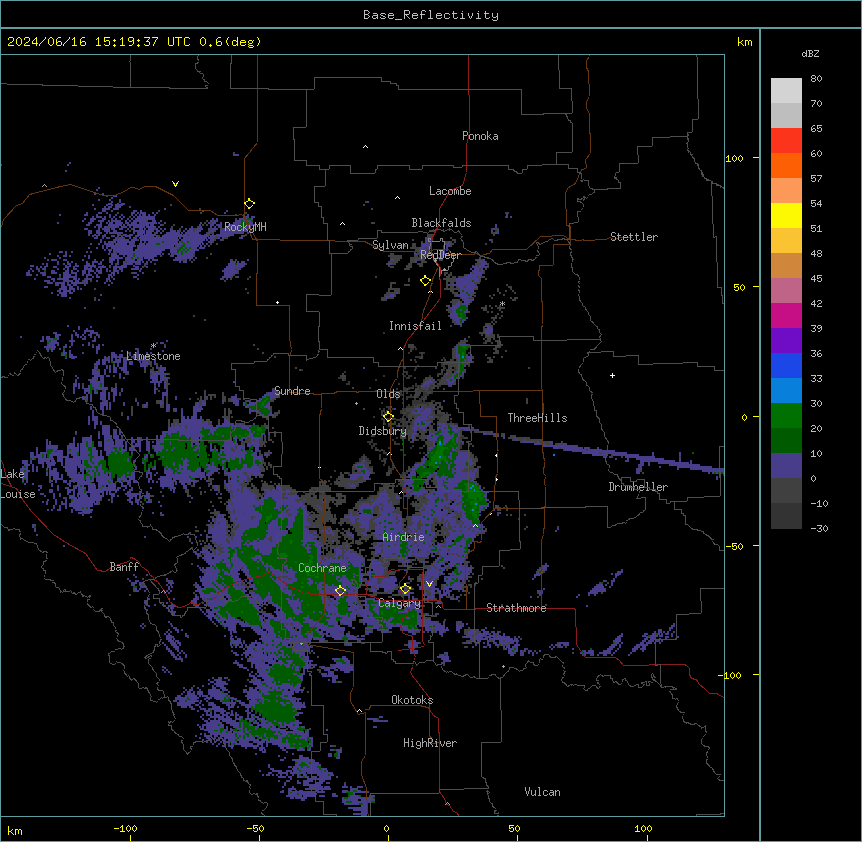Click the bright green 30-20 dBZ swatch
The width and height of the screenshot is (862, 842).
[786, 416]
